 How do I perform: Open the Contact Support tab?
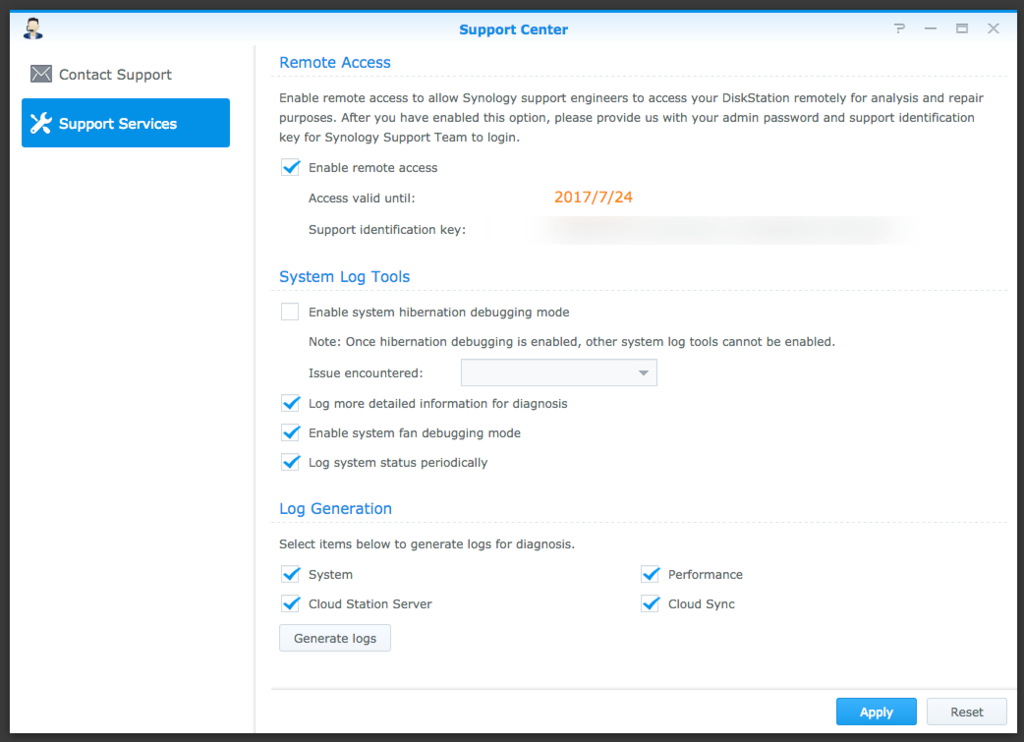click(x=115, y=75)
